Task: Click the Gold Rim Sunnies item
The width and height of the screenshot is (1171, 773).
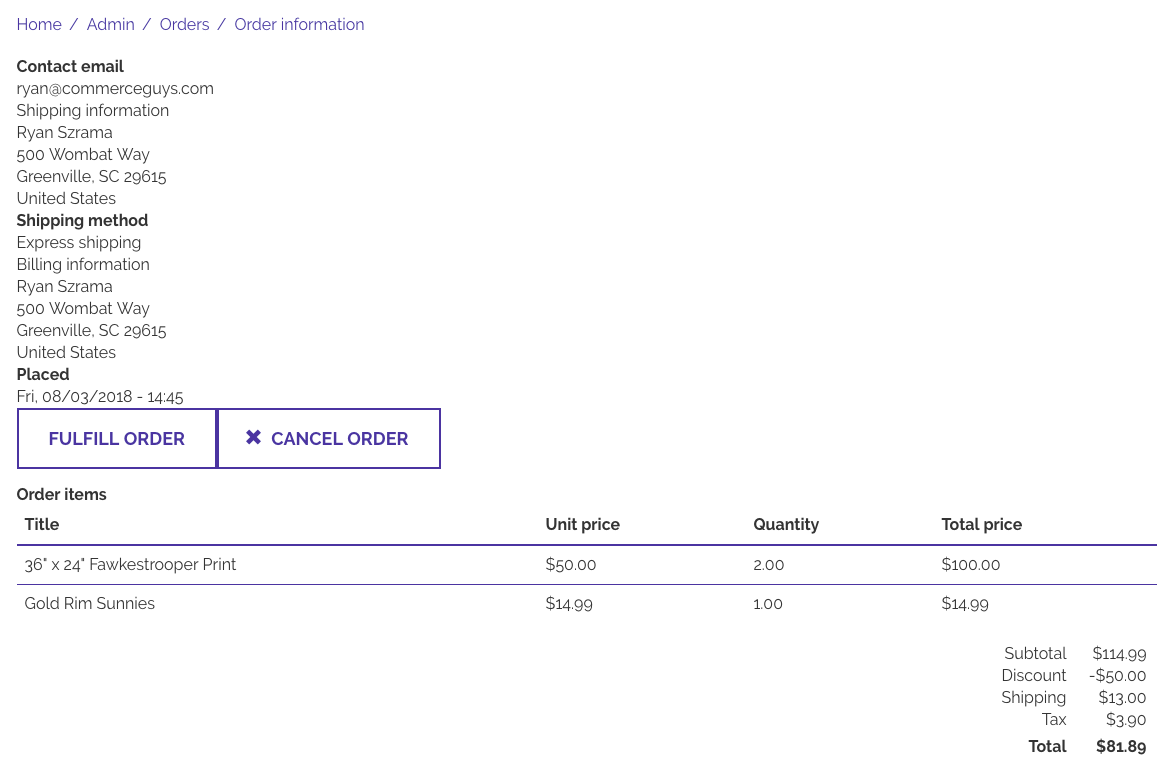Action: 89,603
